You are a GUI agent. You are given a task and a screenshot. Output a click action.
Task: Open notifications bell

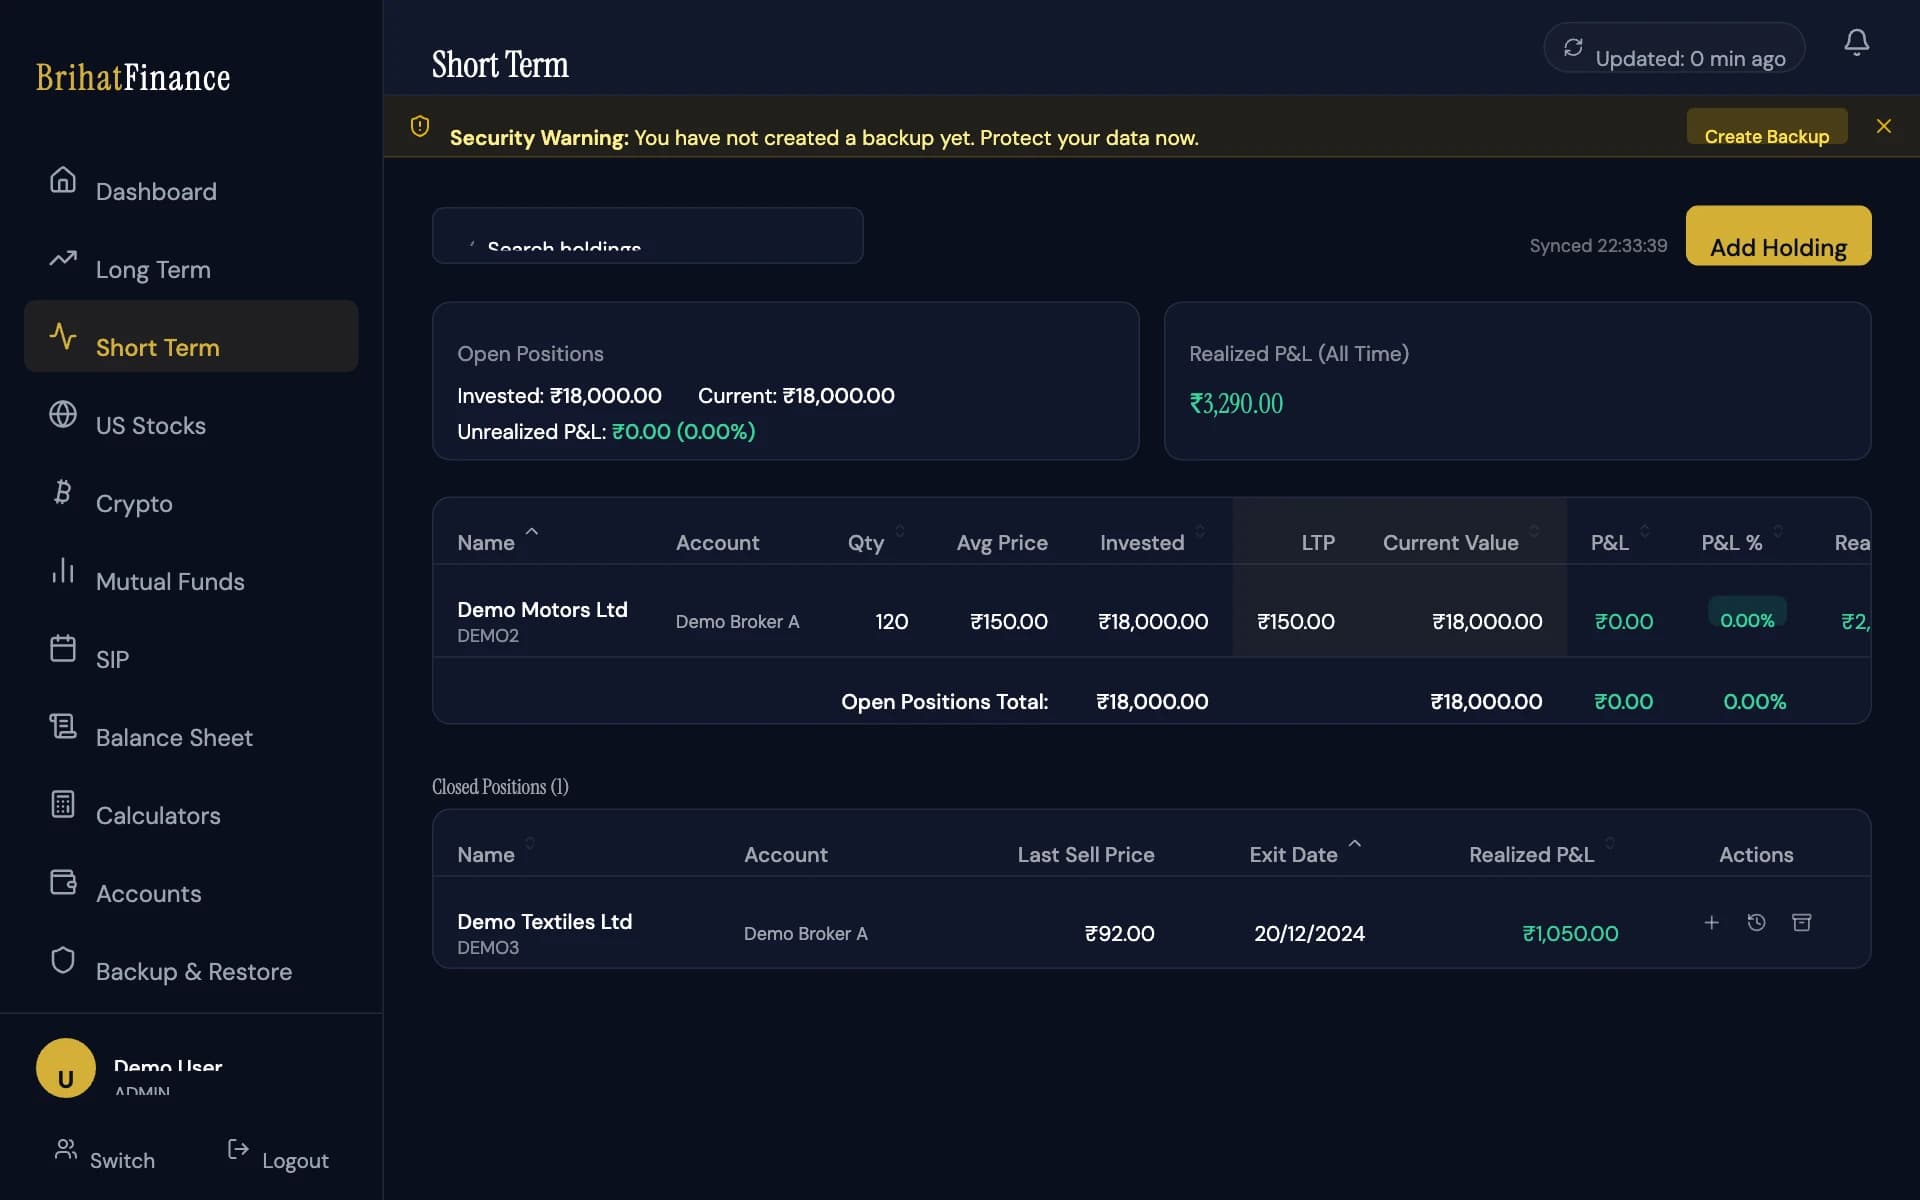click(x=1857, y=42)
